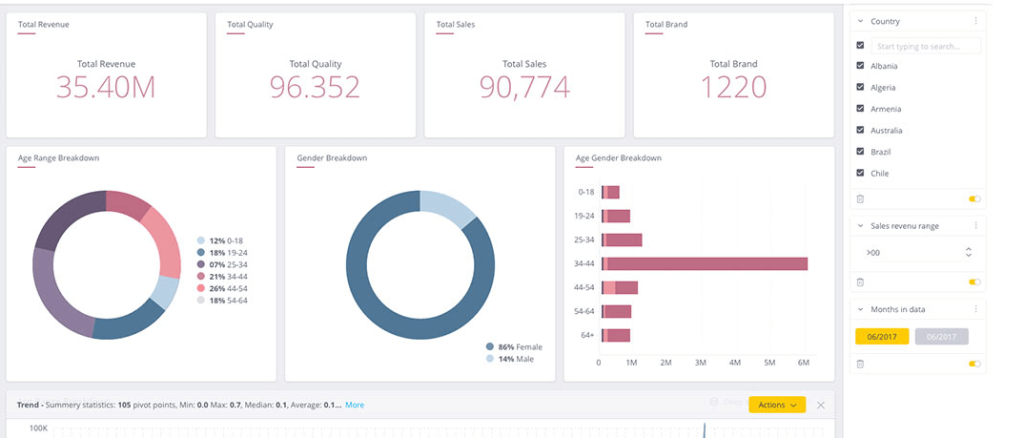Uncheck the Armenia country checkbox

860,109
